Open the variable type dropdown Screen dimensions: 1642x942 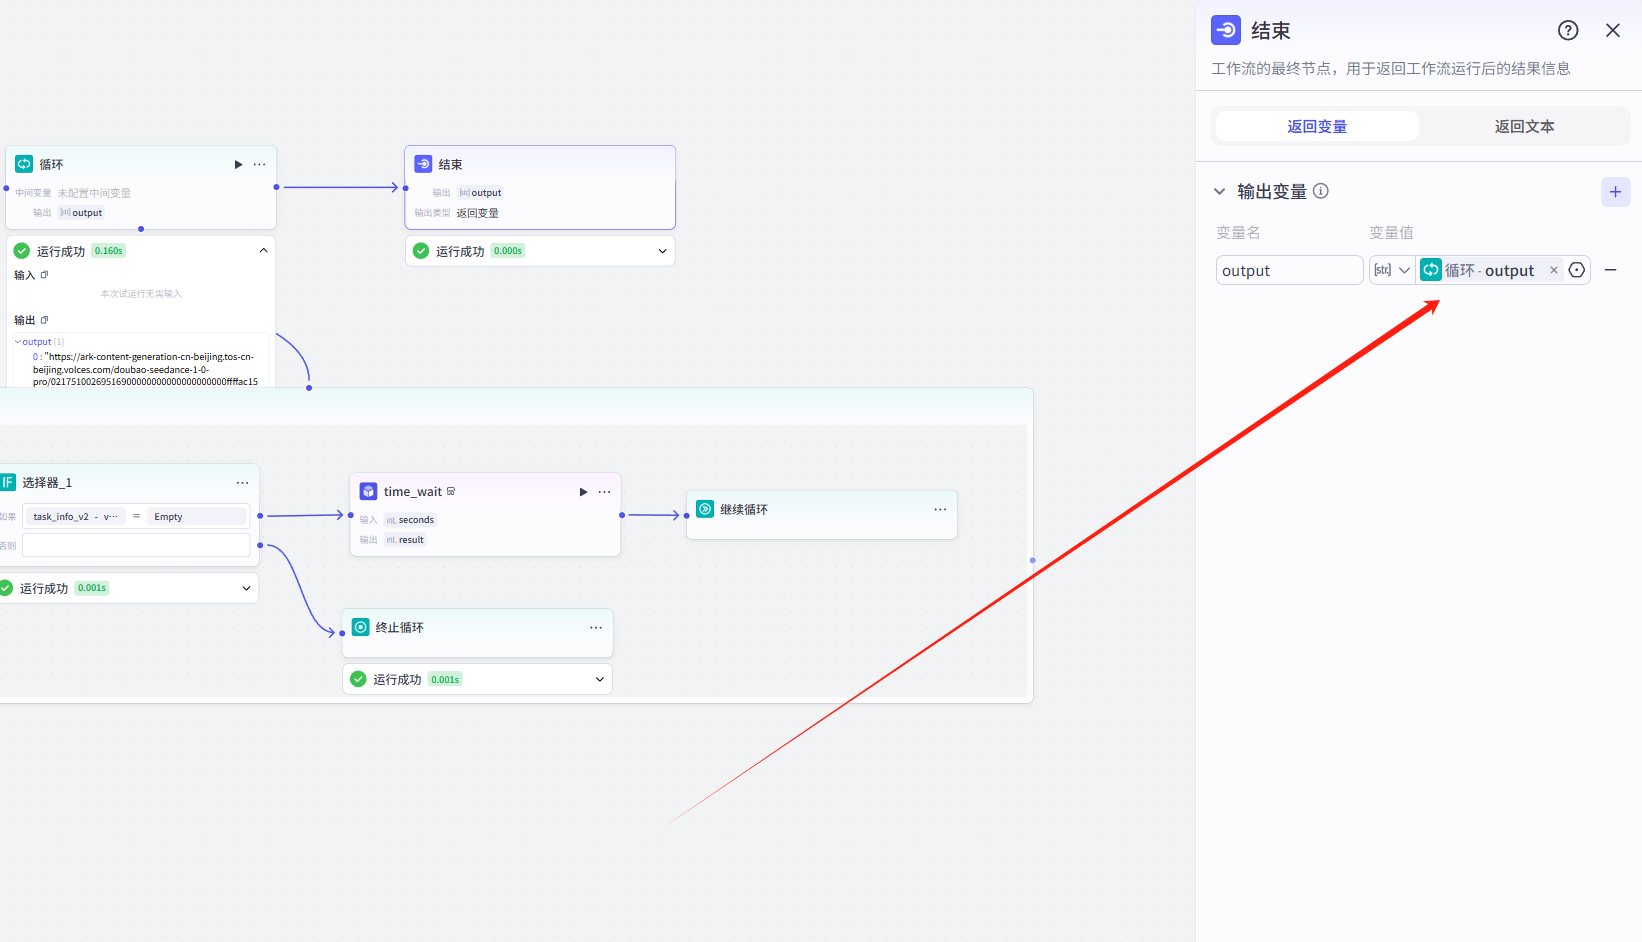click(x=1392, y=270)
